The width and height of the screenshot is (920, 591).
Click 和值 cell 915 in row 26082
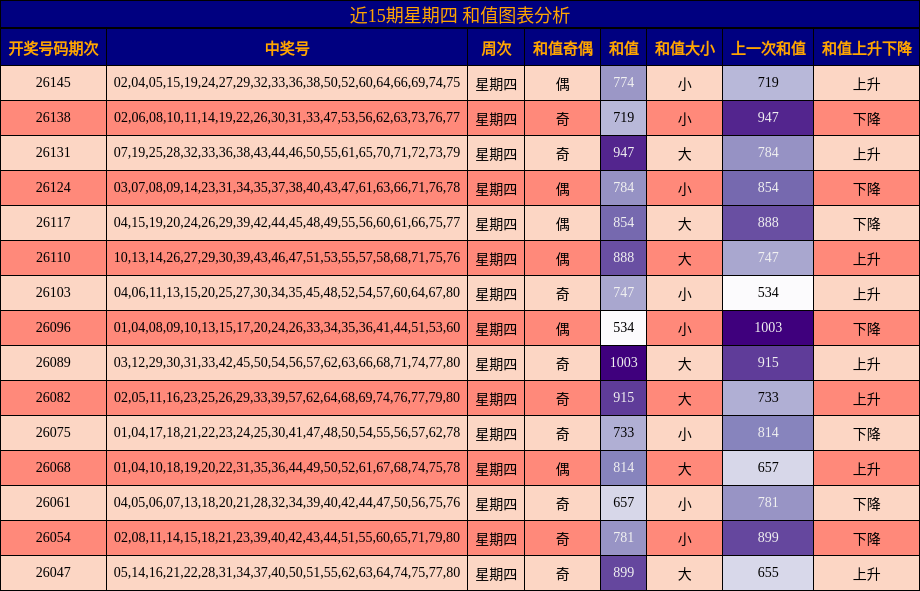tap(623, 397)
